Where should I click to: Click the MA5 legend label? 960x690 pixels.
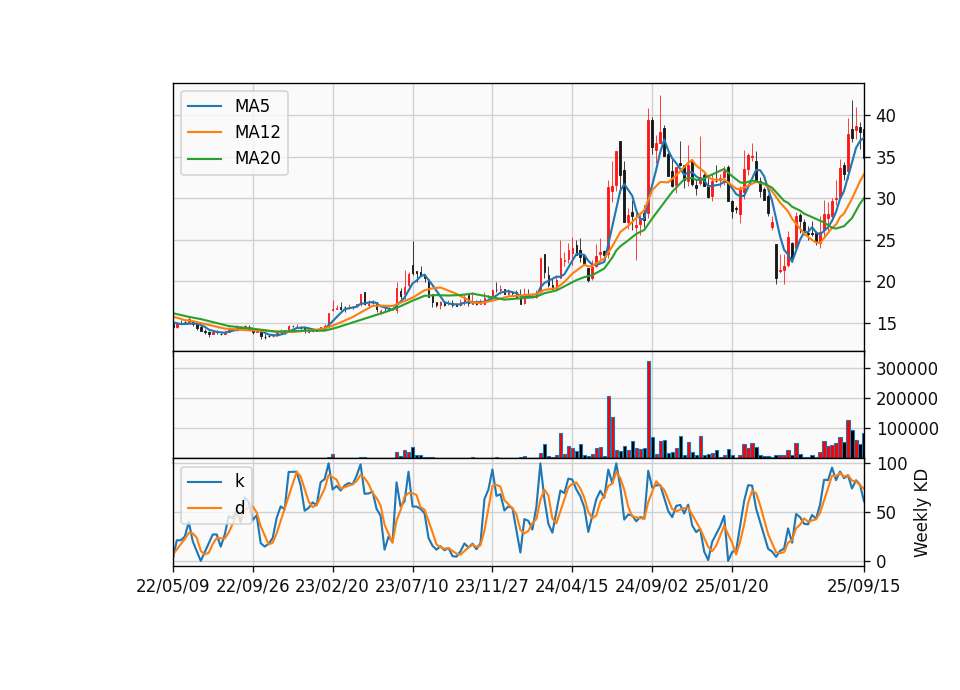[x=252, y=106]
